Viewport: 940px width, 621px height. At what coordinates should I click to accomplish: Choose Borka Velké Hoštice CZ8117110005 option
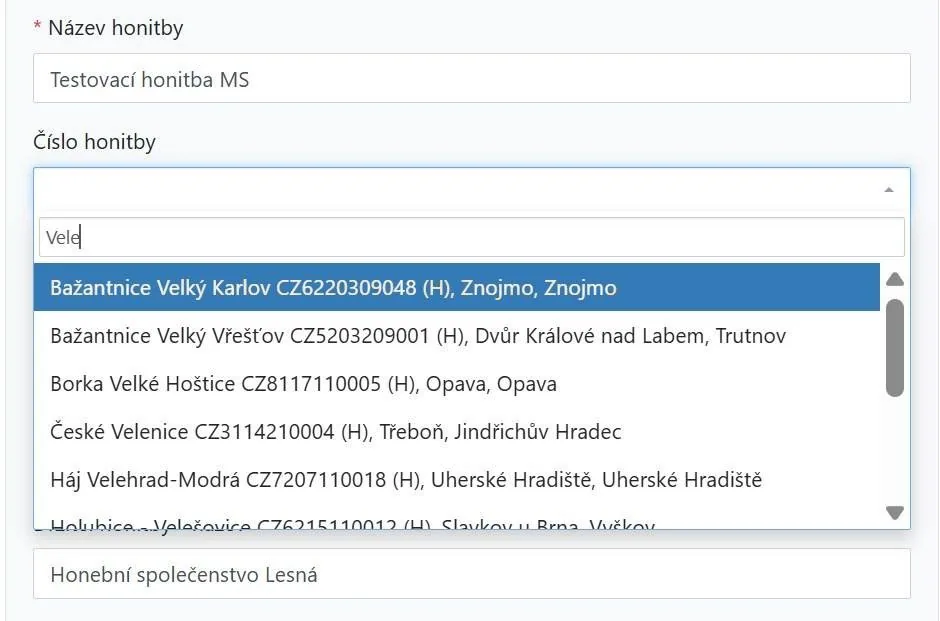pyautogui.click(x=457, y=384)
